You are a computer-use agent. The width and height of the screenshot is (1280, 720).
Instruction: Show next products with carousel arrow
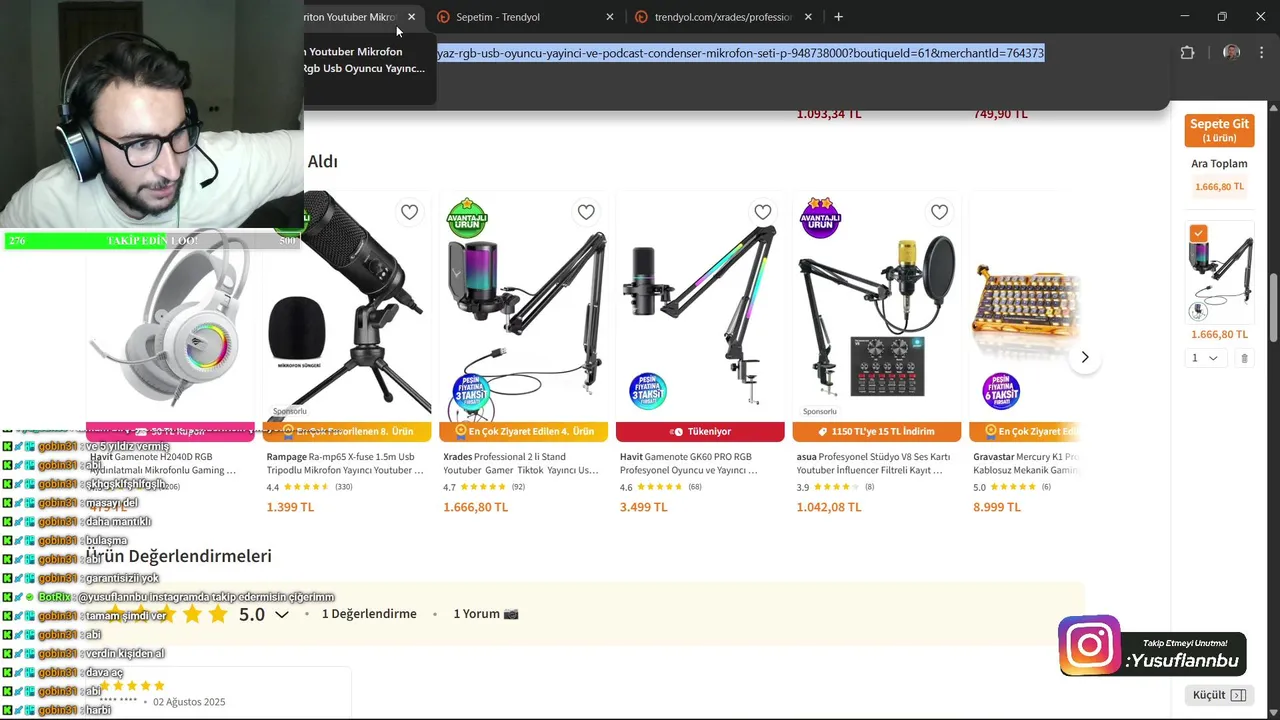(x=1085, y=357)
